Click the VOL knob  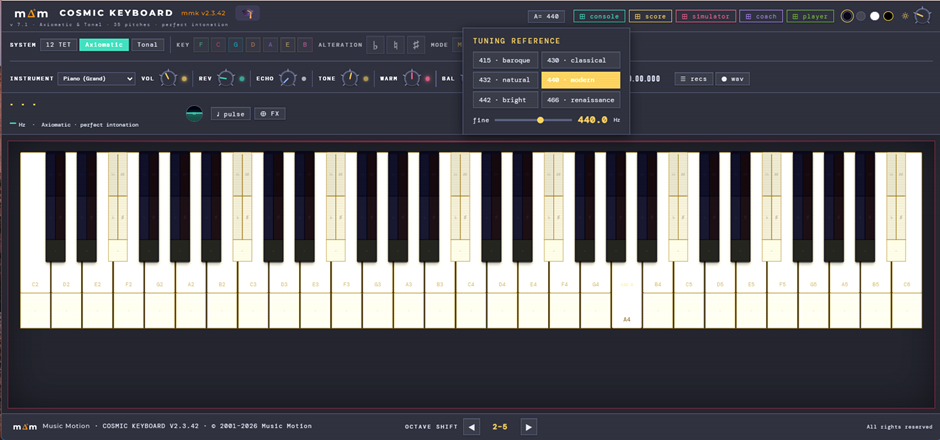pyautogui.click(x=168, y=78)
